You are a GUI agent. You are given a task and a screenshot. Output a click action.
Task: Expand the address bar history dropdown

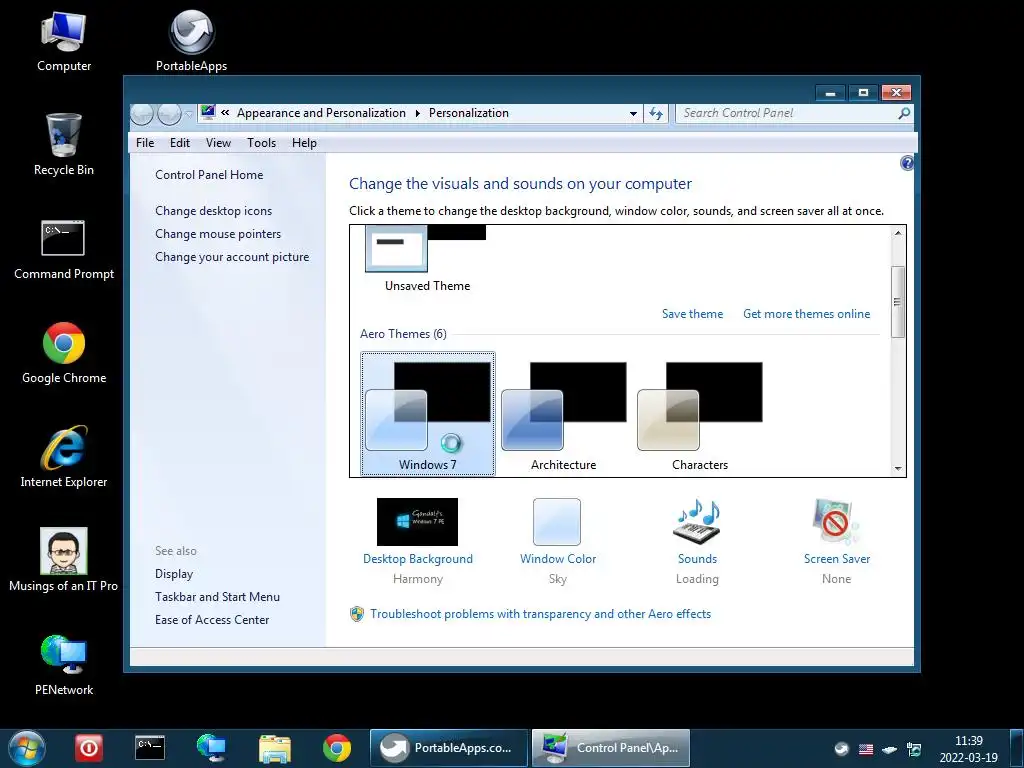pyautogui.click(x=633, y=114)
